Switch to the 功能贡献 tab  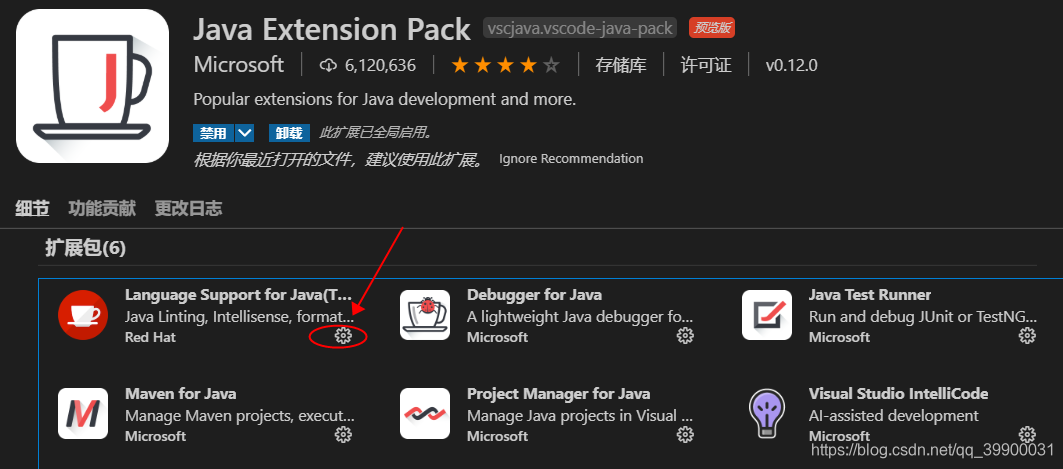click(102, 208)
